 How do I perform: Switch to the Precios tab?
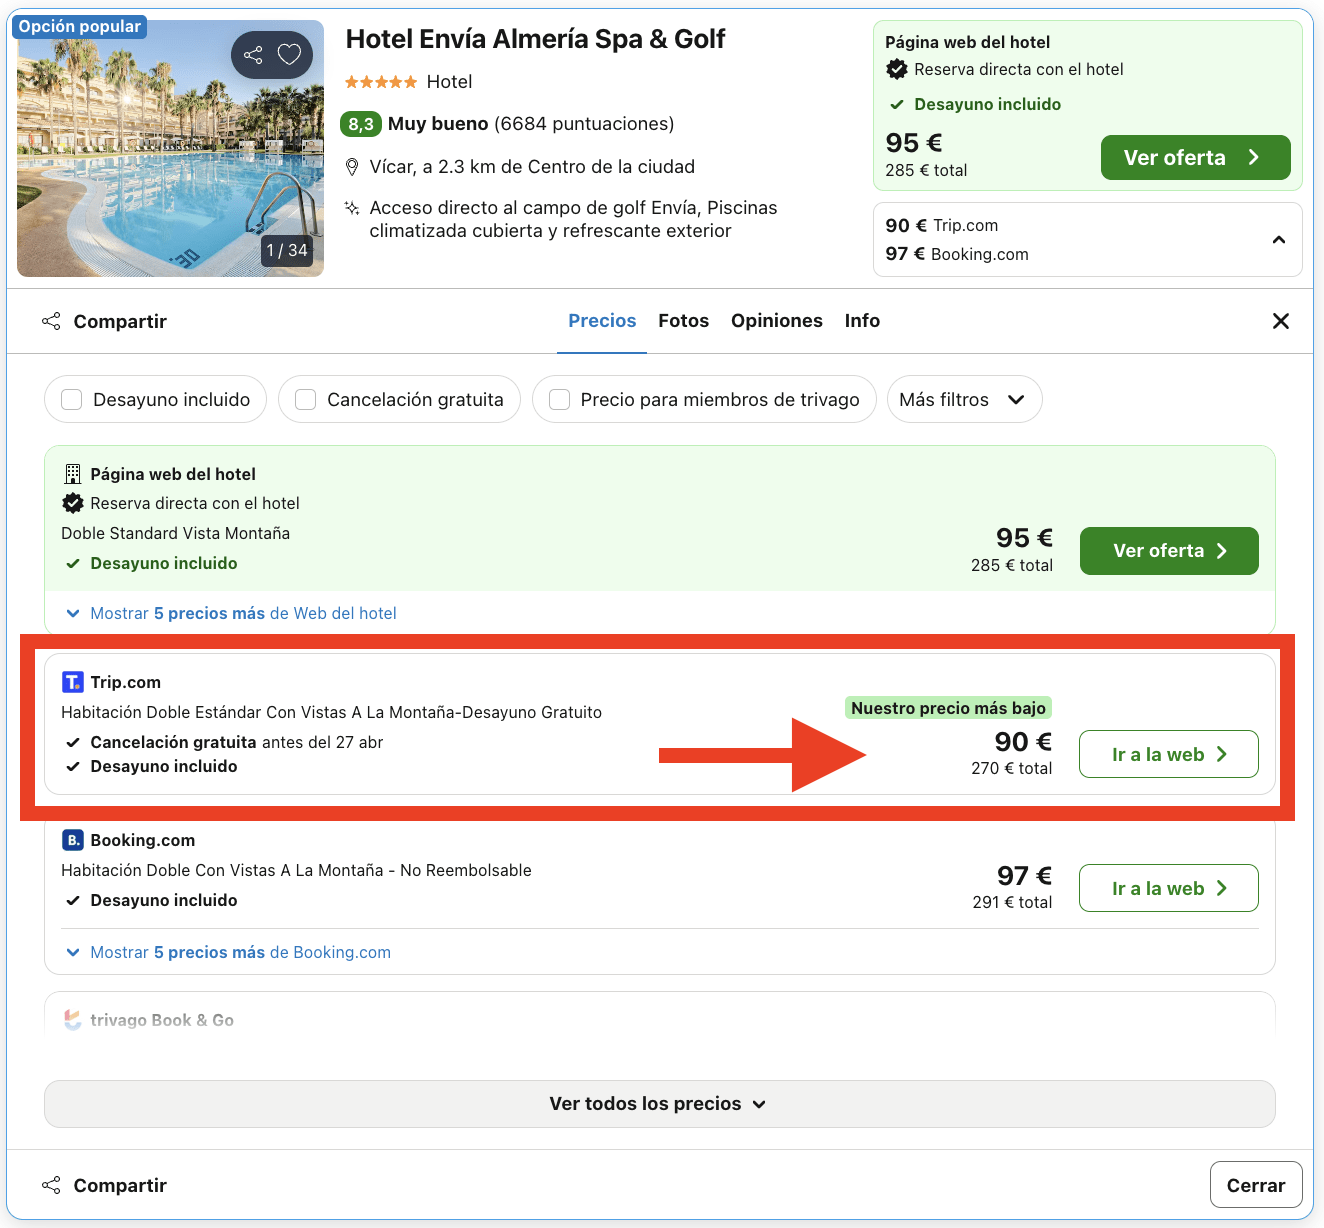(x=602, y=321)
